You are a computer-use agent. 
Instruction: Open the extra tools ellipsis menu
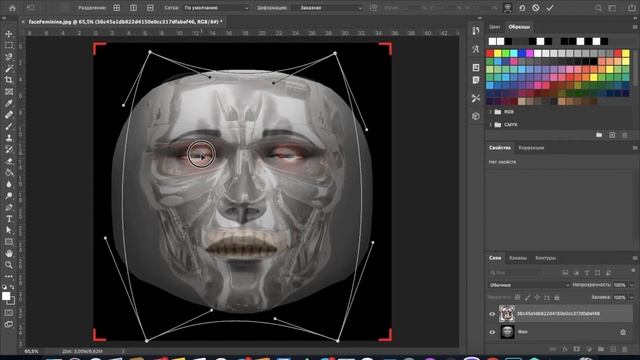tap(9, 276)
